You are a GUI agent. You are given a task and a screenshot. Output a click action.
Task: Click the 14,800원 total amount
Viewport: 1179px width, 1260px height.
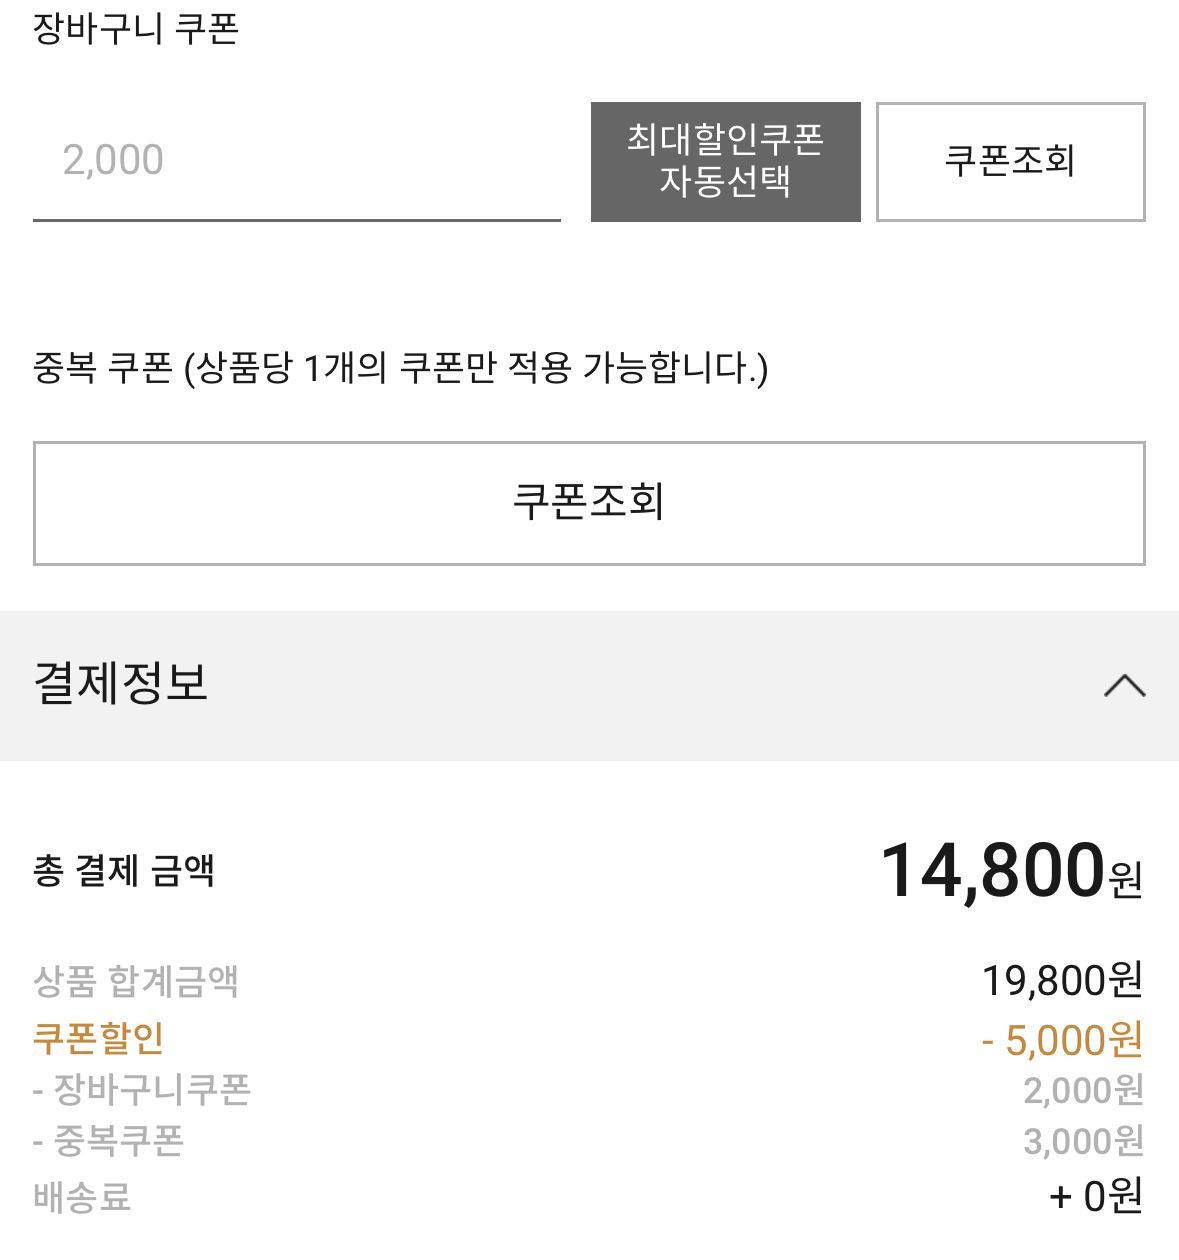click(x=1010, y=870)
